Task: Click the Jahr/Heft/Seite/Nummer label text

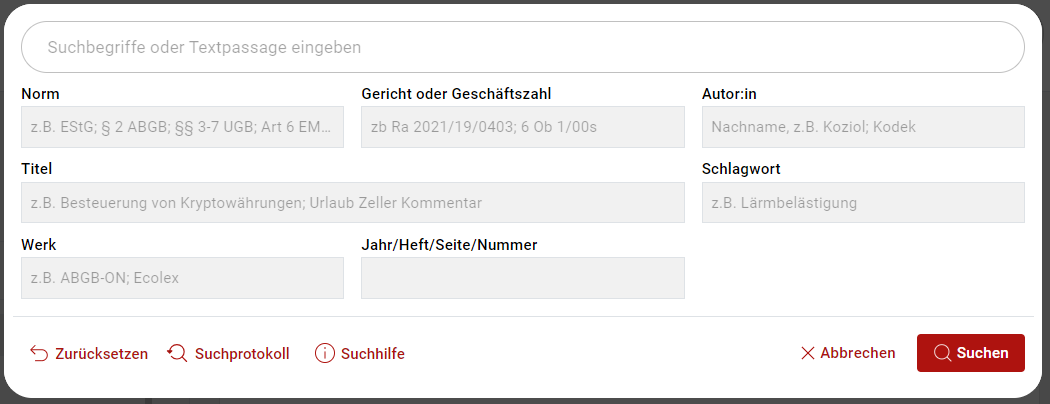Action: [x=449, y=245]
